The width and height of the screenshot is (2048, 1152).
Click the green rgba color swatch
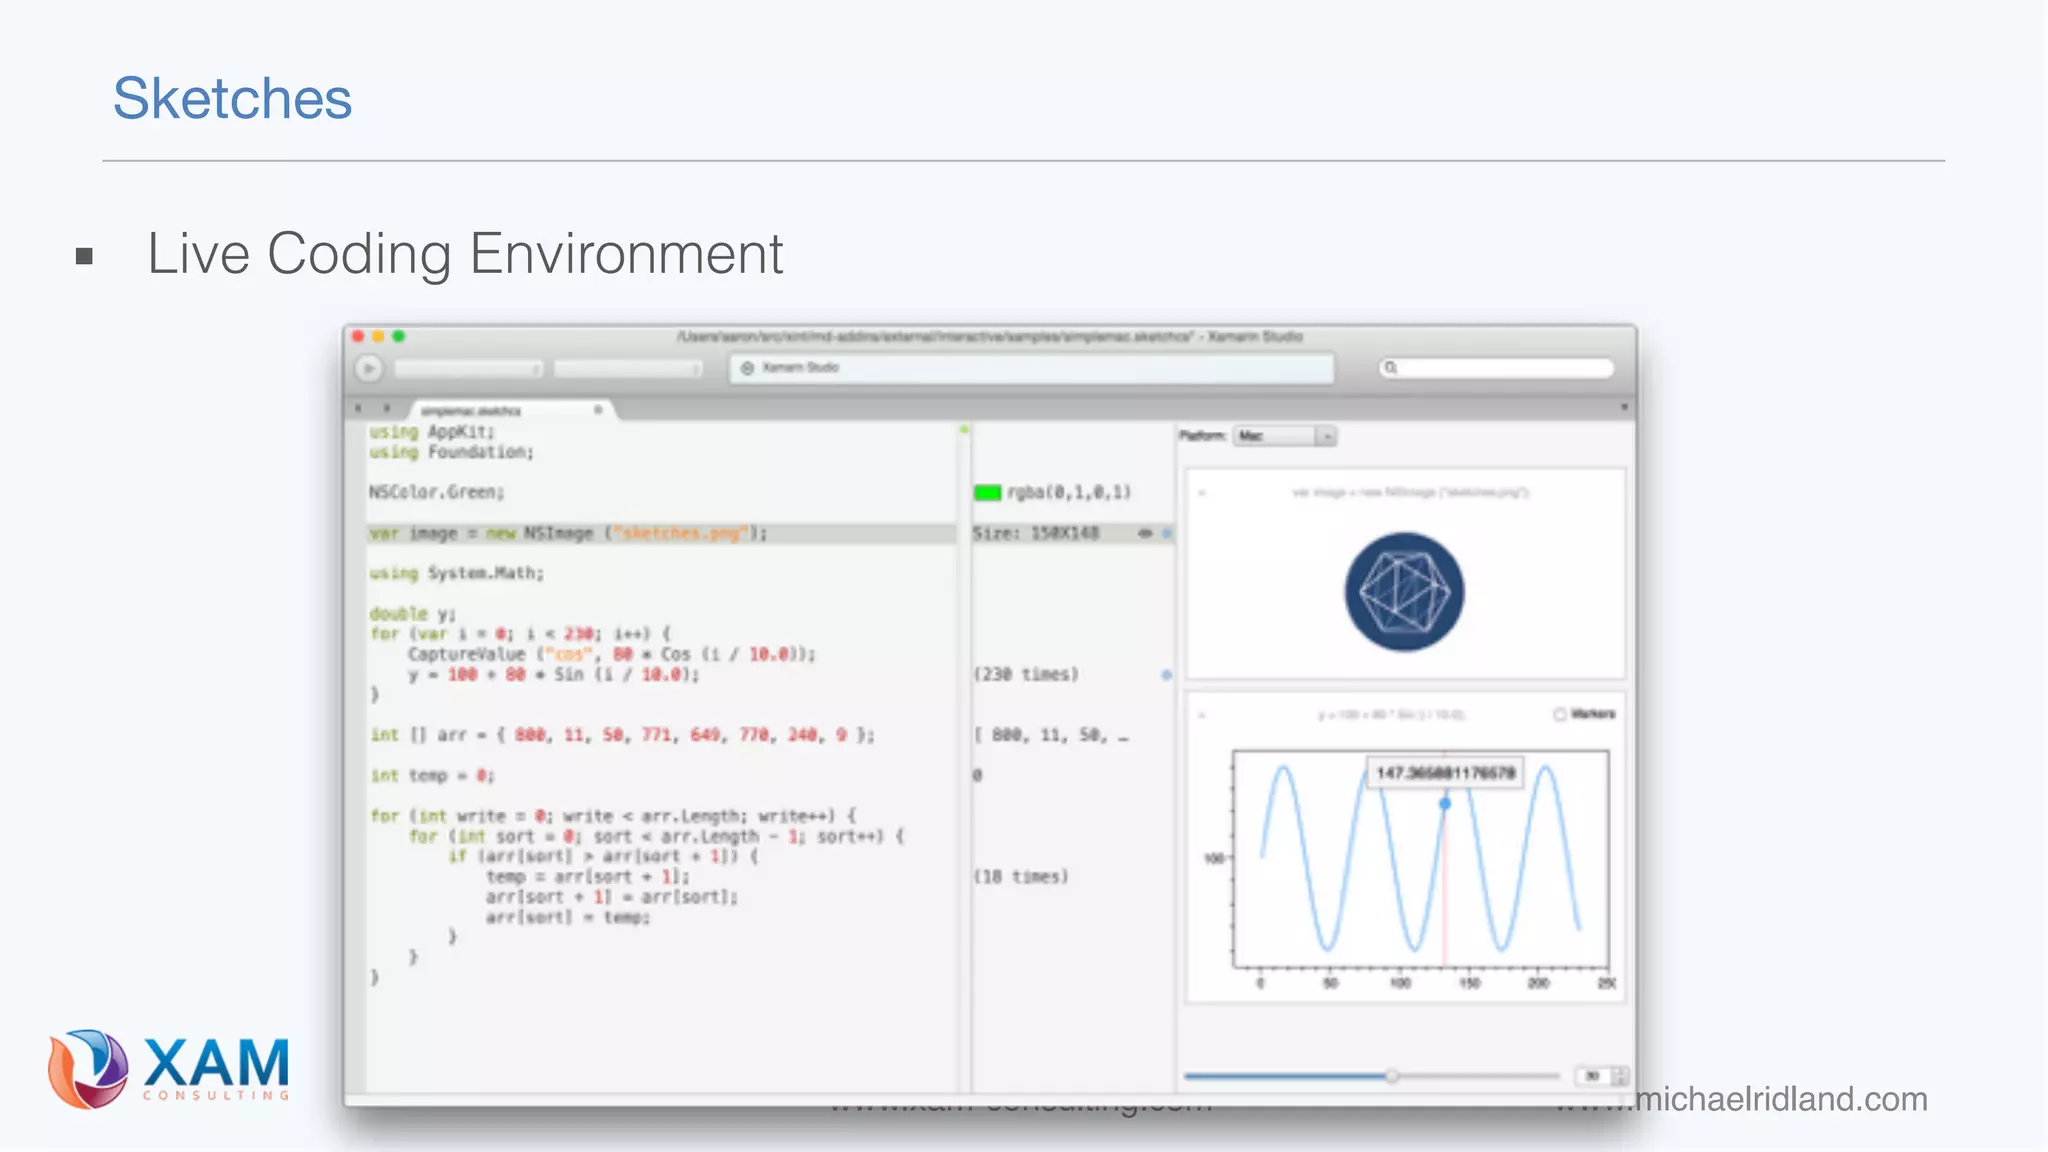click(x=987, y=492)
